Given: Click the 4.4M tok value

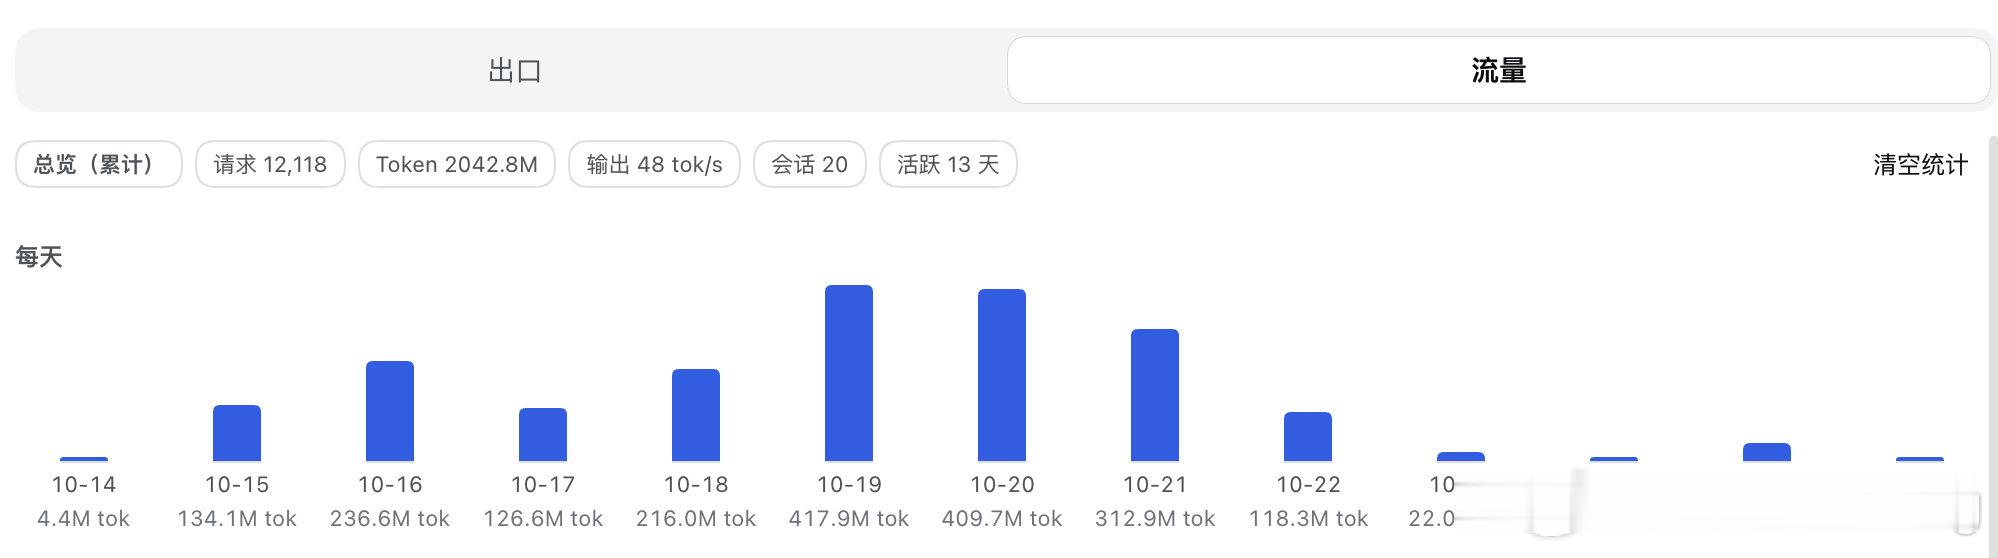Looking at the screenshot, I should click(84, 519).
